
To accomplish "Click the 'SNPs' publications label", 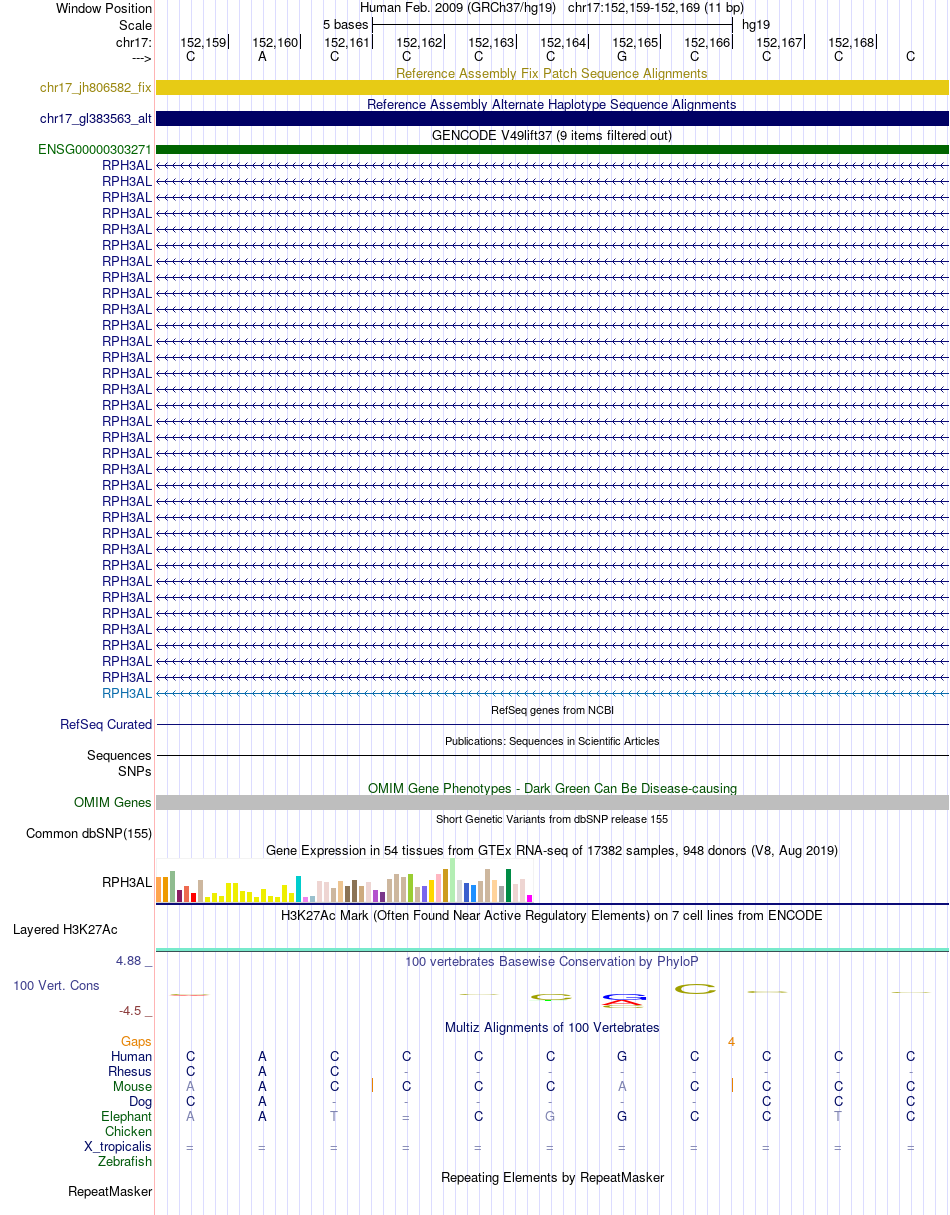I will click(x=134, y=771).
